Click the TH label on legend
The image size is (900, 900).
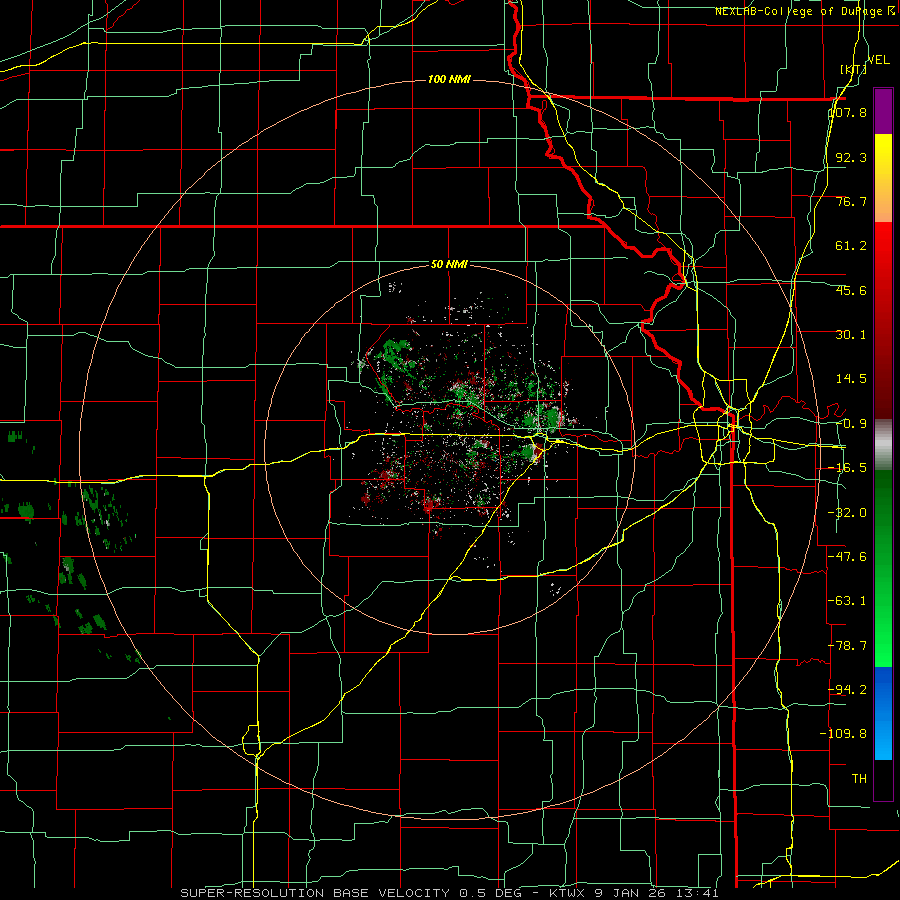point(859,779)
